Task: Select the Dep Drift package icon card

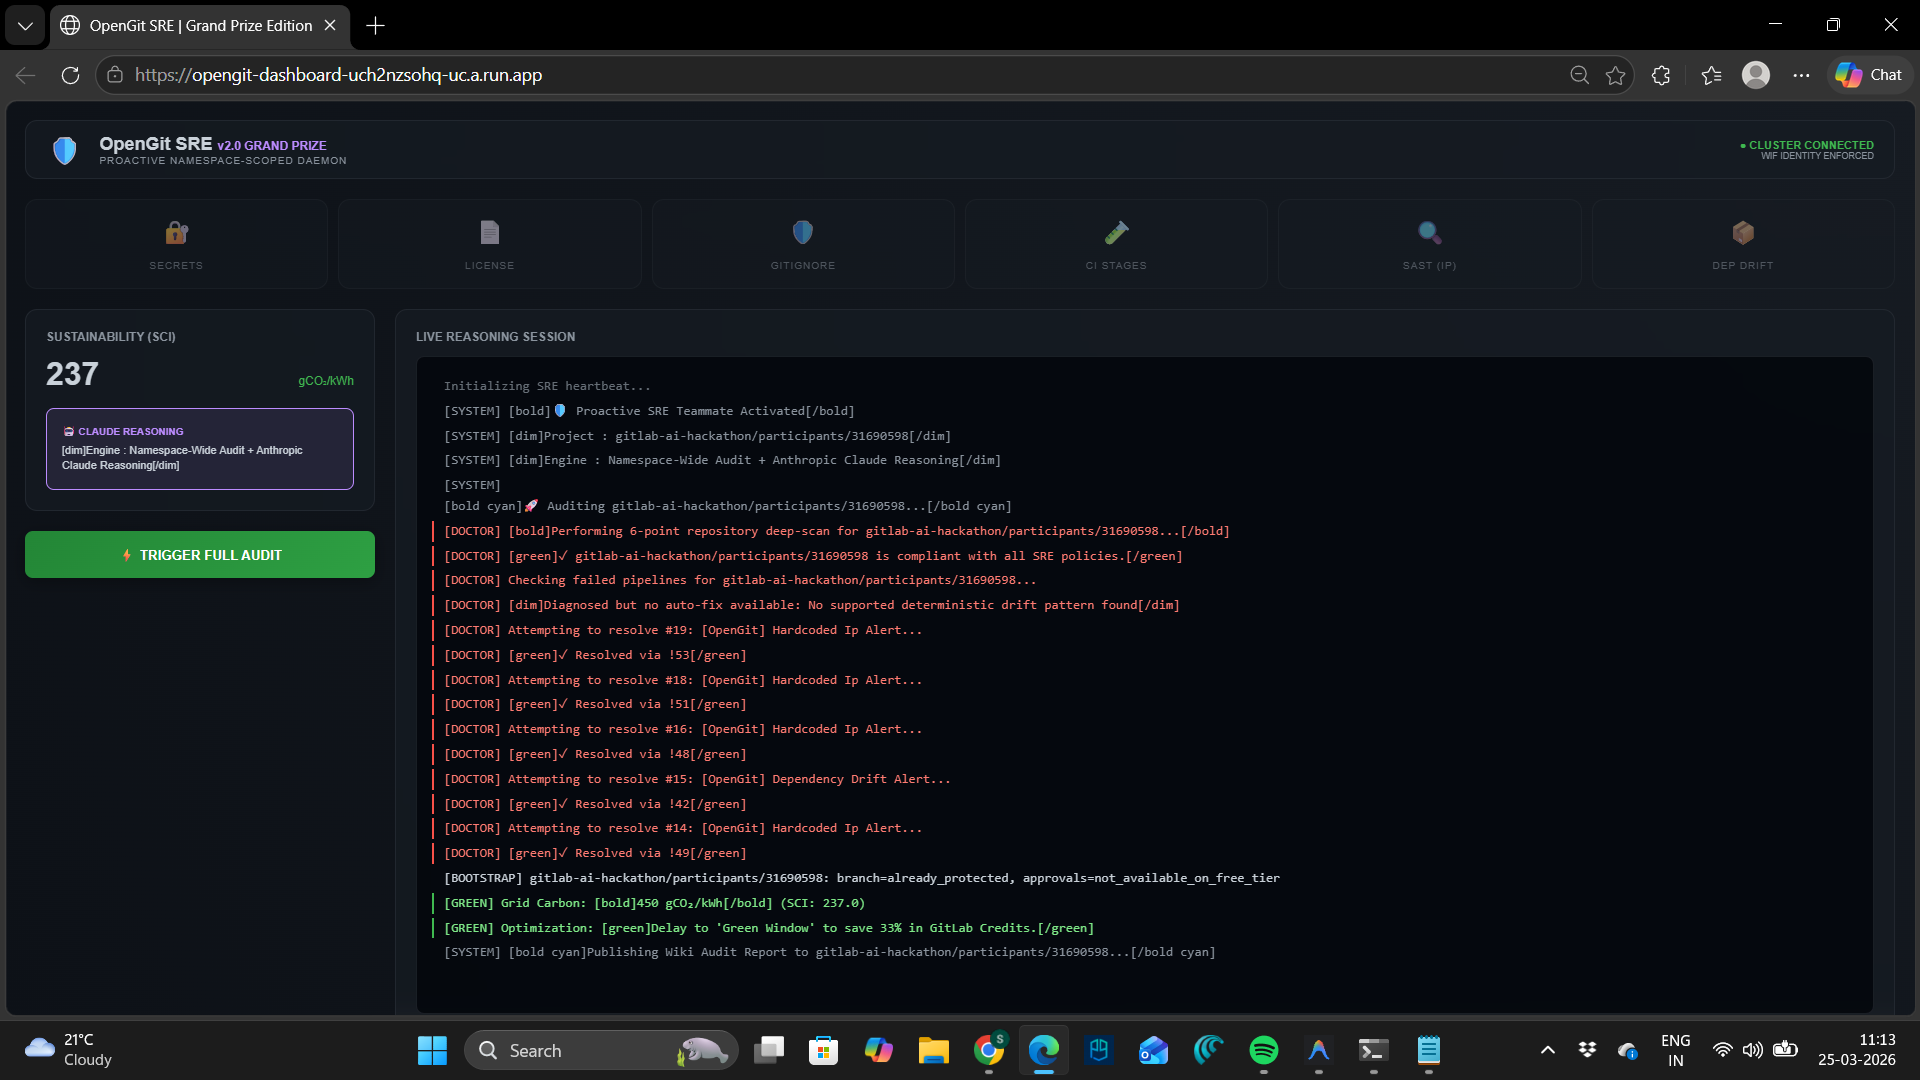Action: [x=1742, y=244]
